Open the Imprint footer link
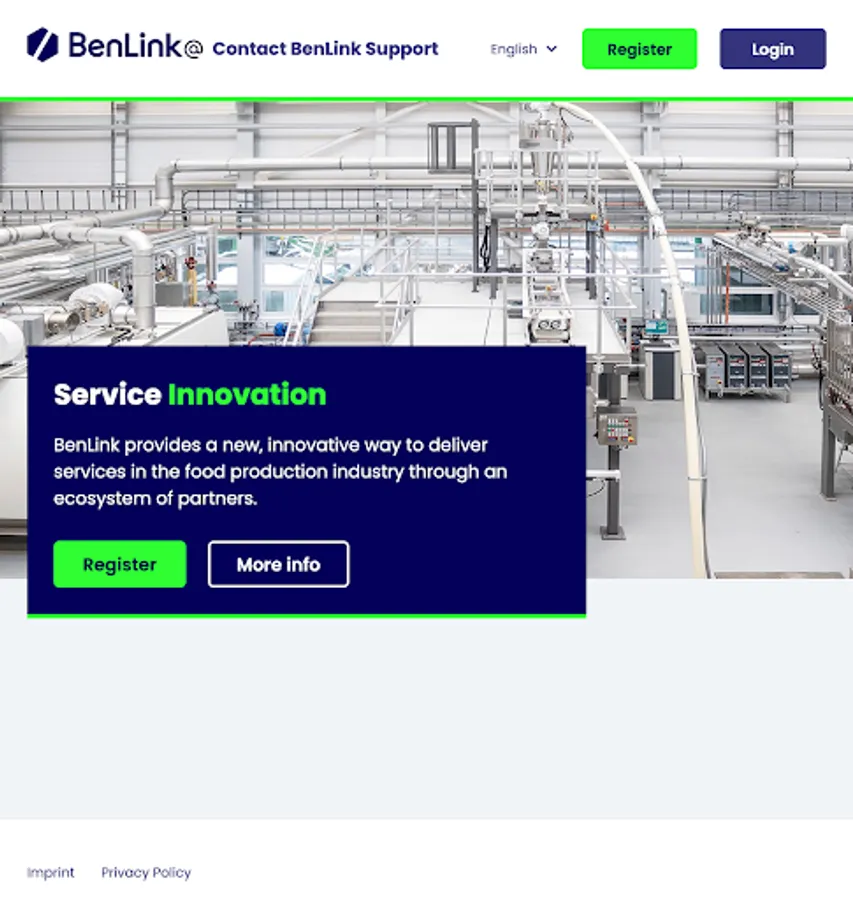Viewport: 853px width, 900px height. [51, 872]
